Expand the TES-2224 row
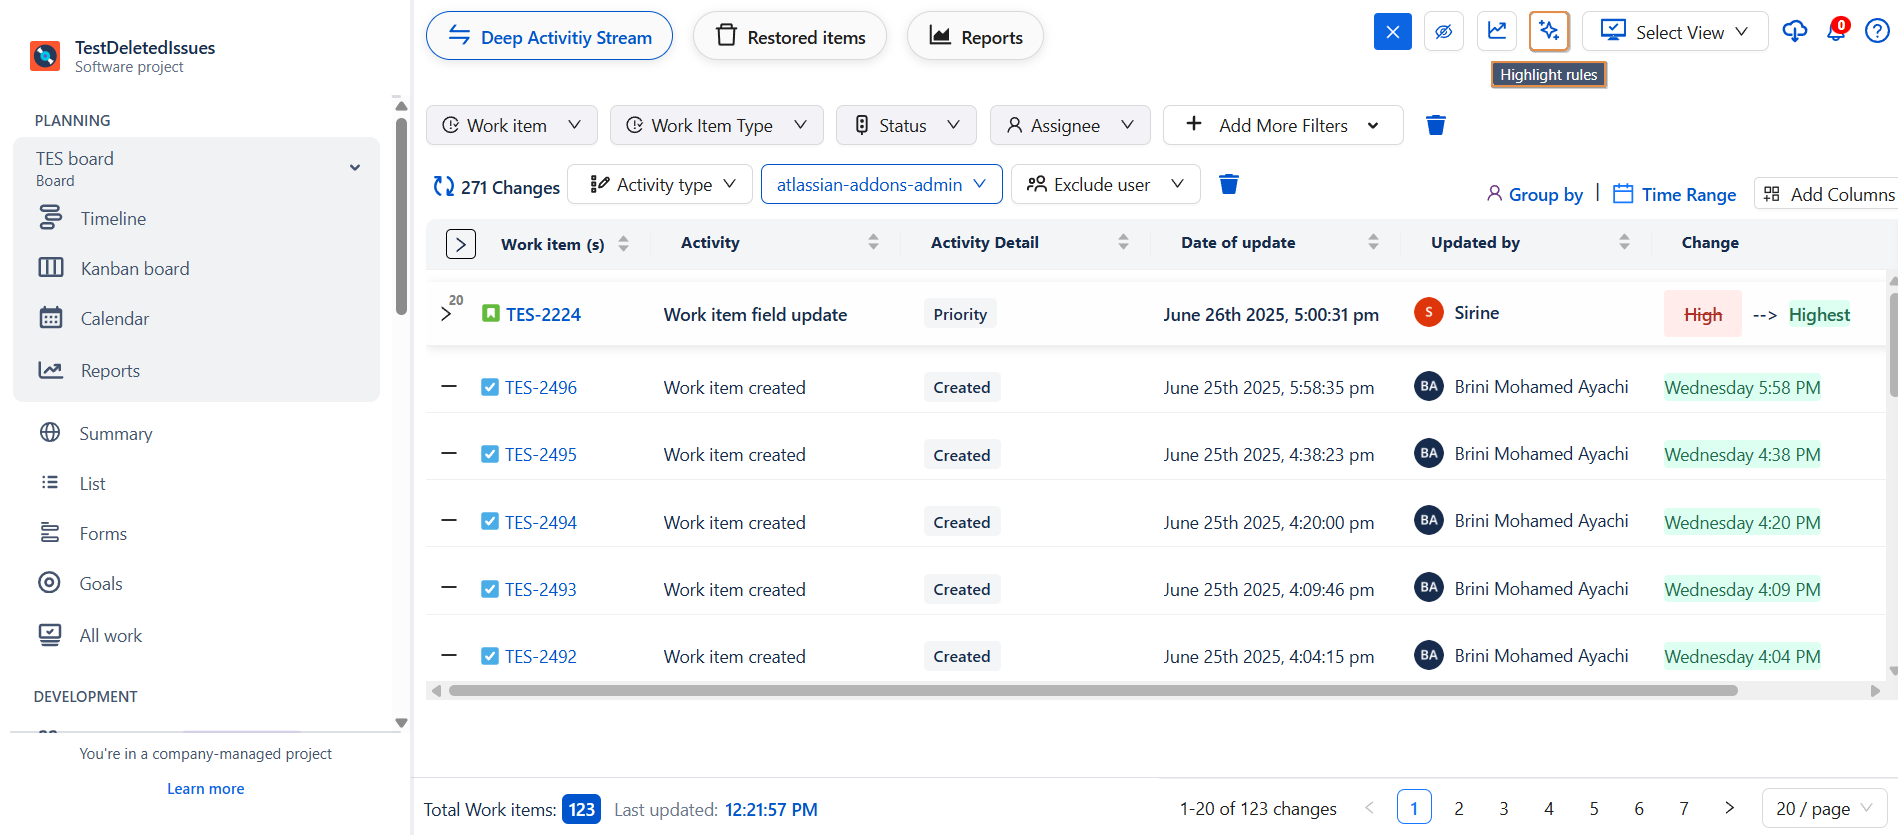This screenshot has height=835, width=1898. click(x=446, y=314)
